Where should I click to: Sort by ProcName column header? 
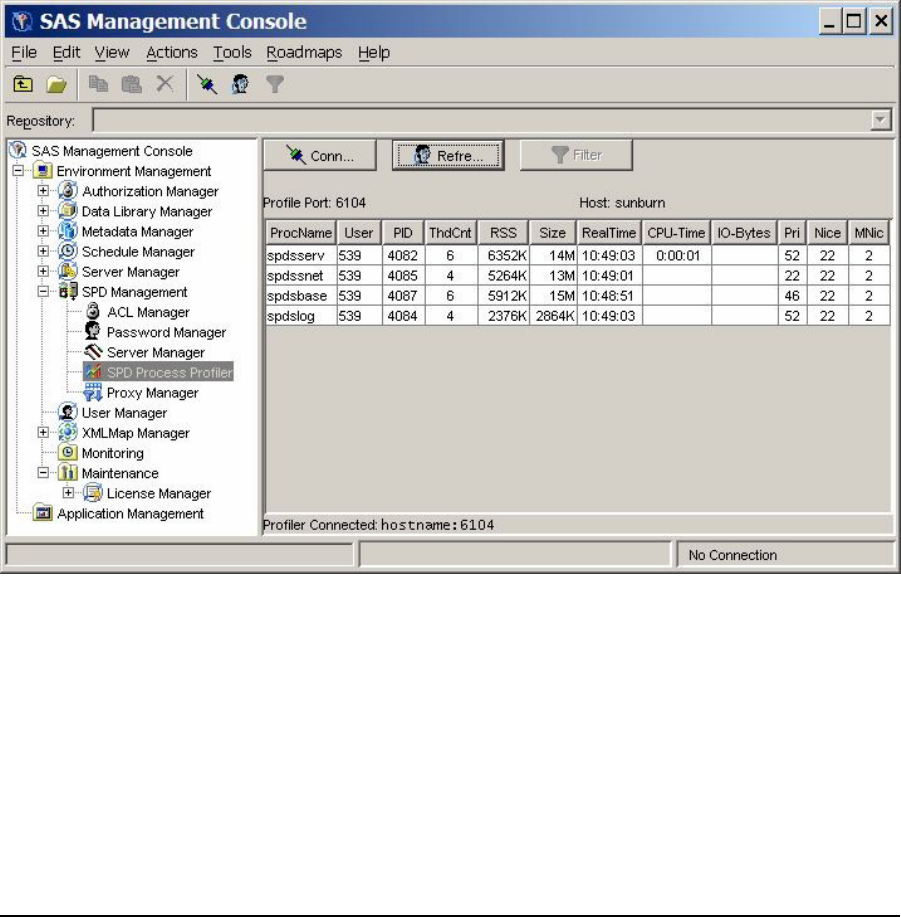tap(301, 233)
